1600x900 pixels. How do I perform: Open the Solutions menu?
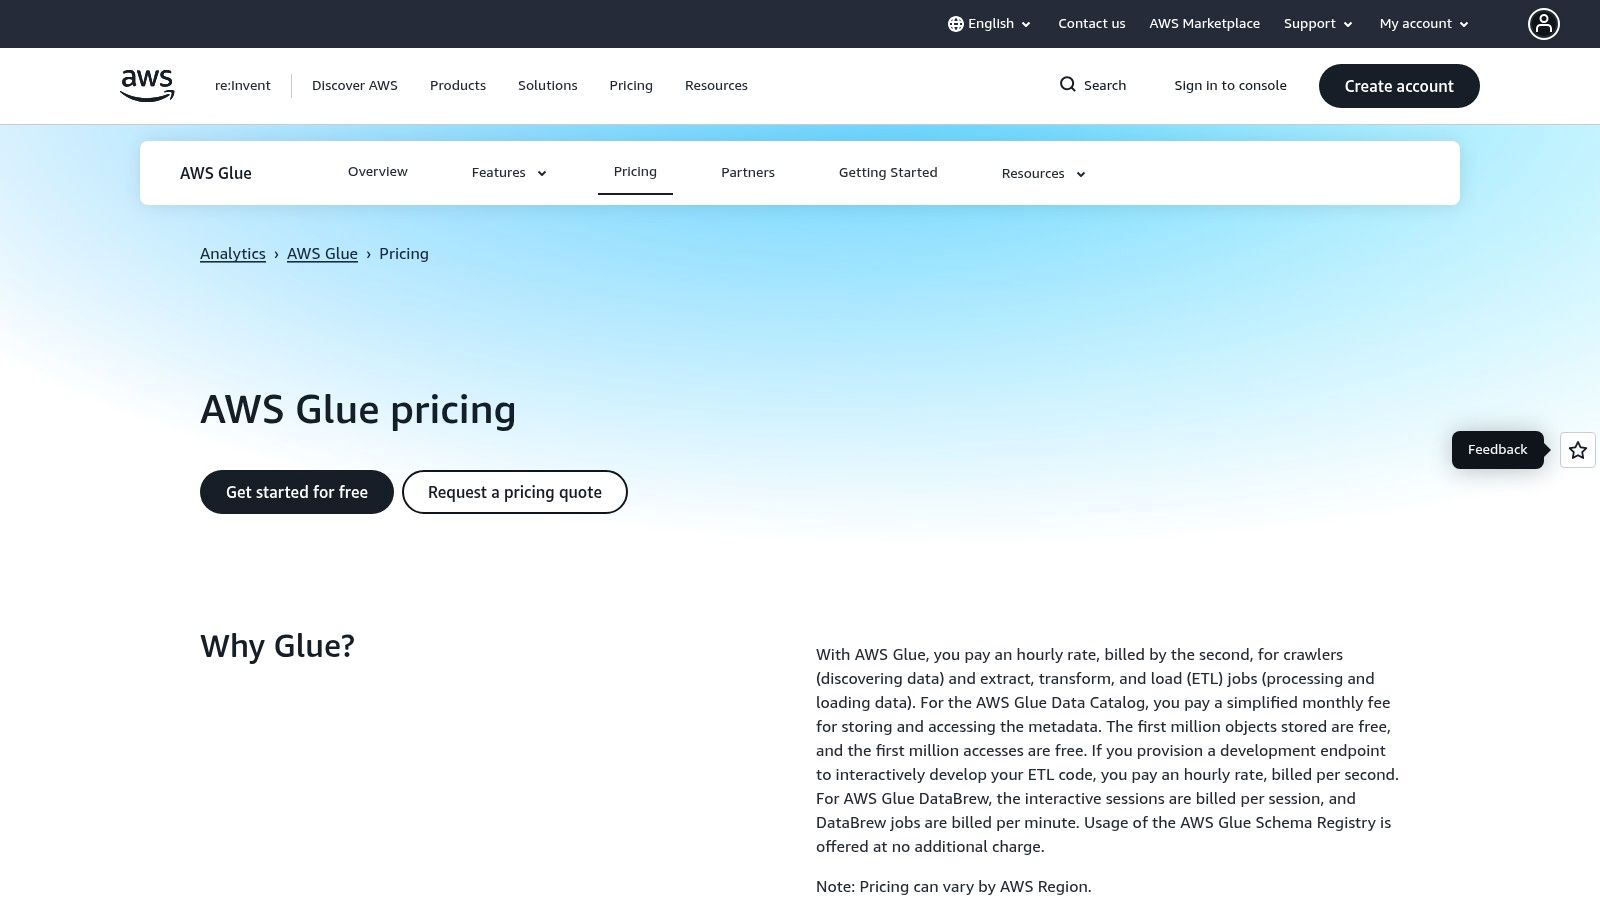(548, 86)
